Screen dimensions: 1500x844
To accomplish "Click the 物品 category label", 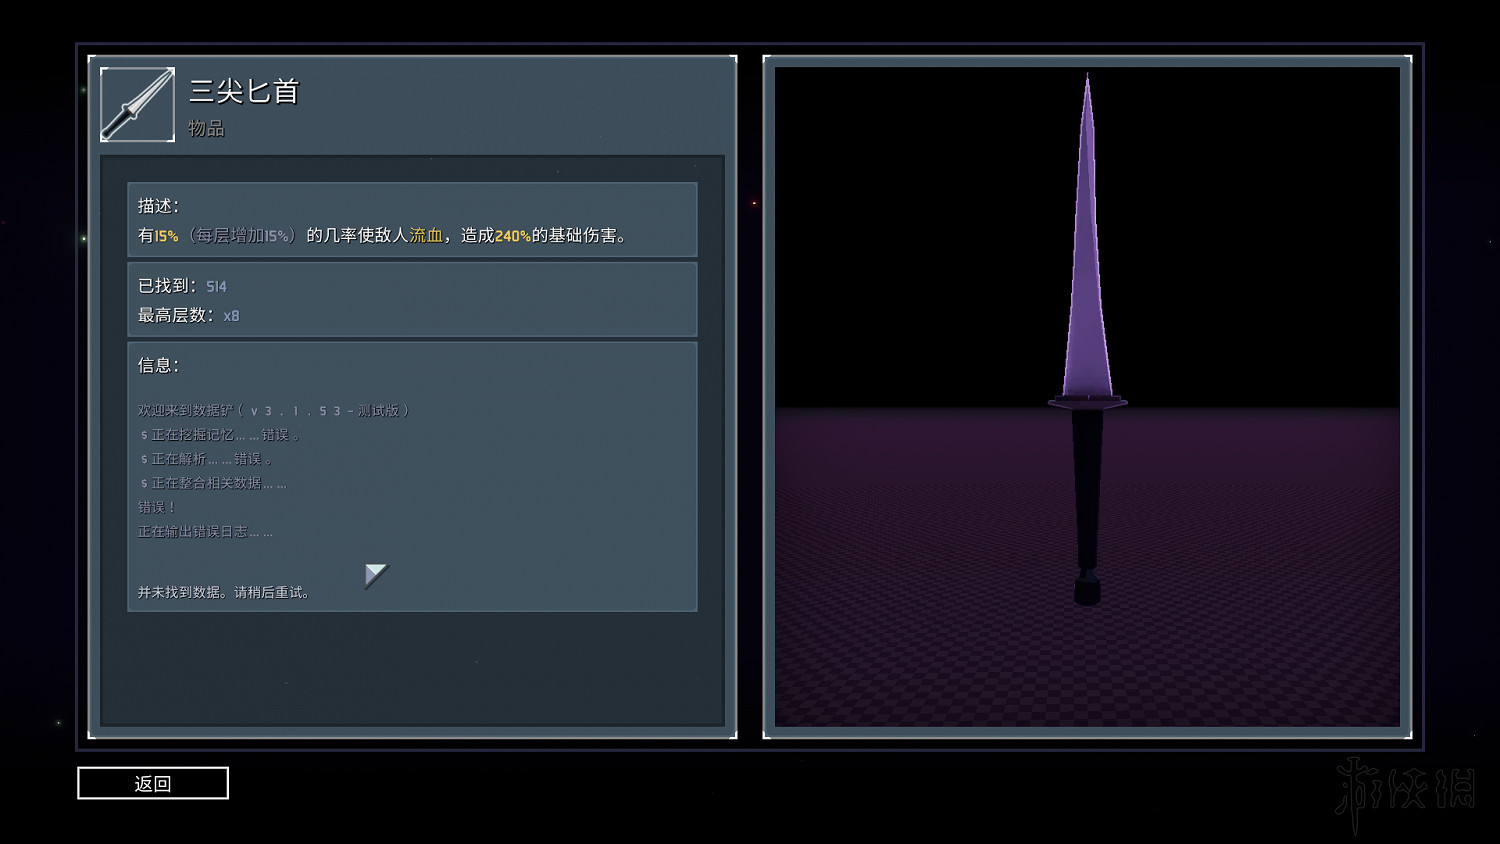I will pyautogui.click(x=206, y=128).
